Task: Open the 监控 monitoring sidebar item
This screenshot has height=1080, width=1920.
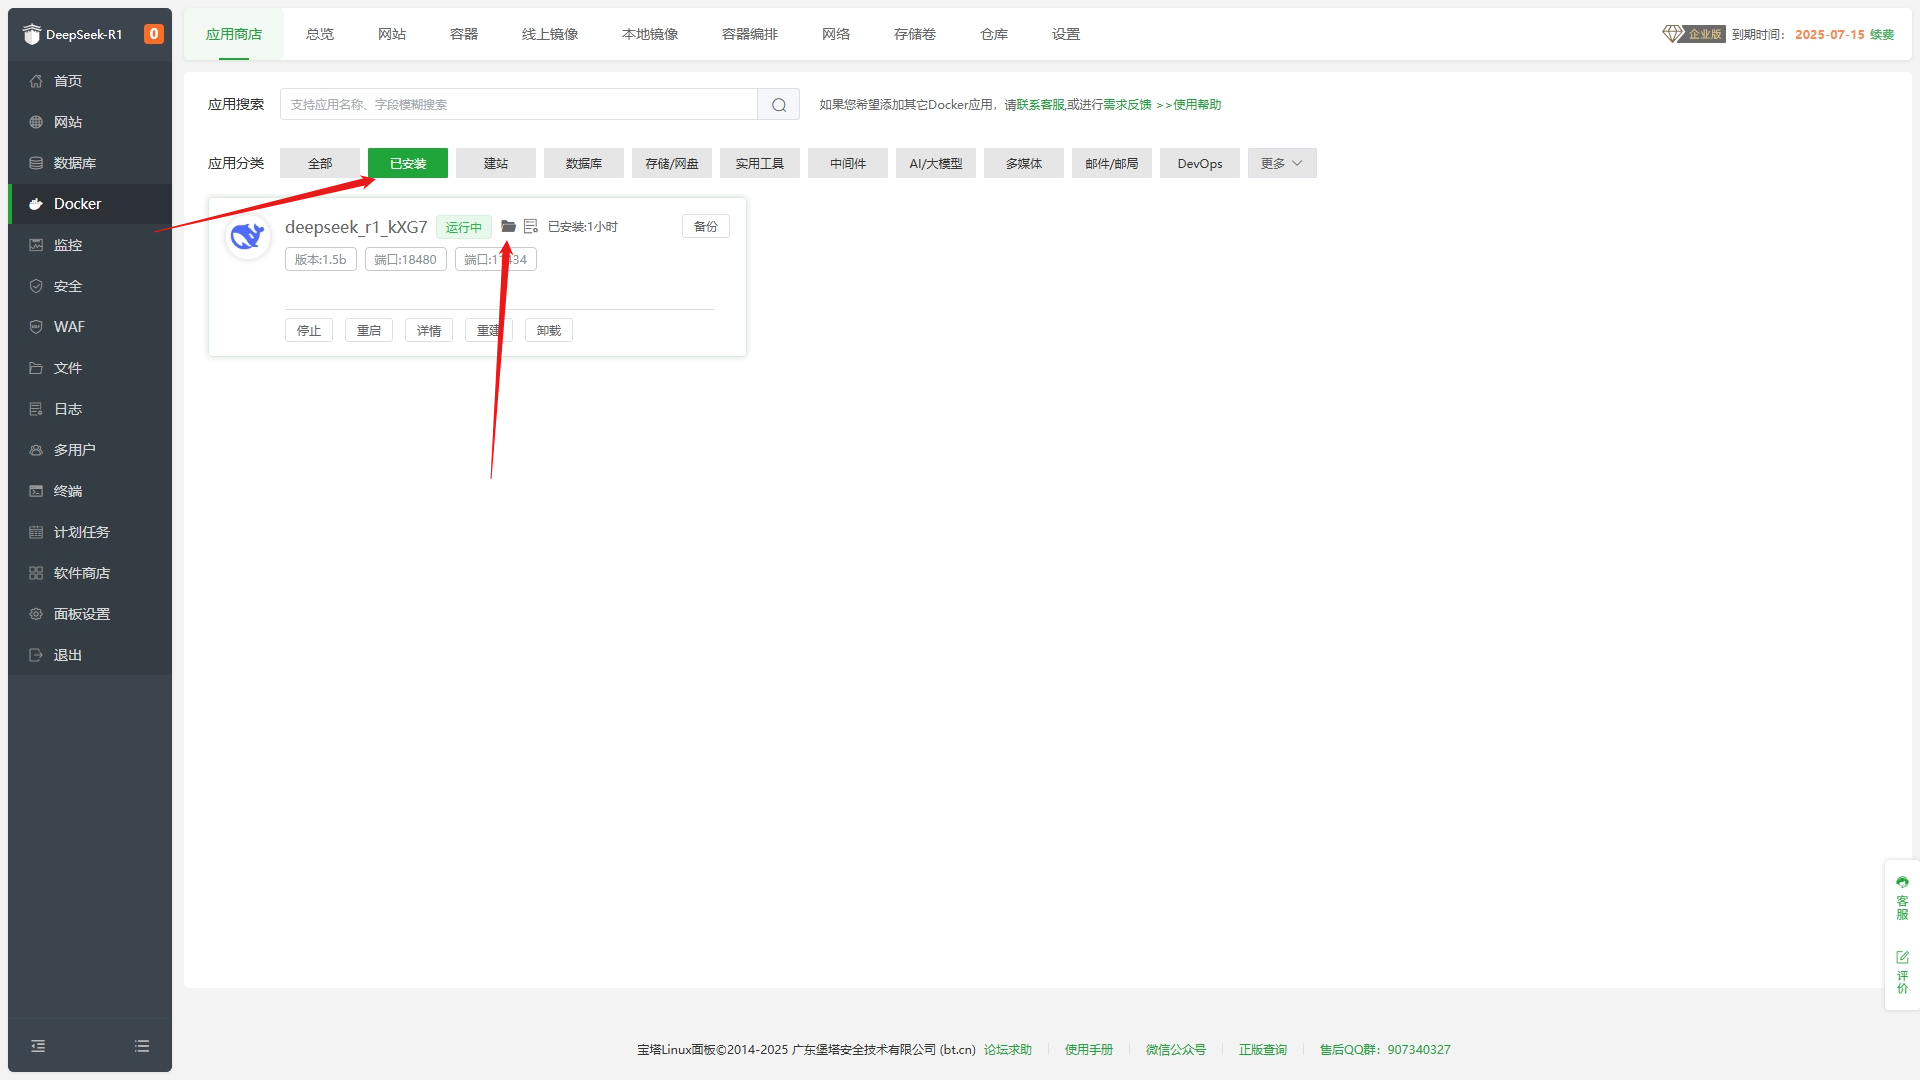Action: coord(90,245)
